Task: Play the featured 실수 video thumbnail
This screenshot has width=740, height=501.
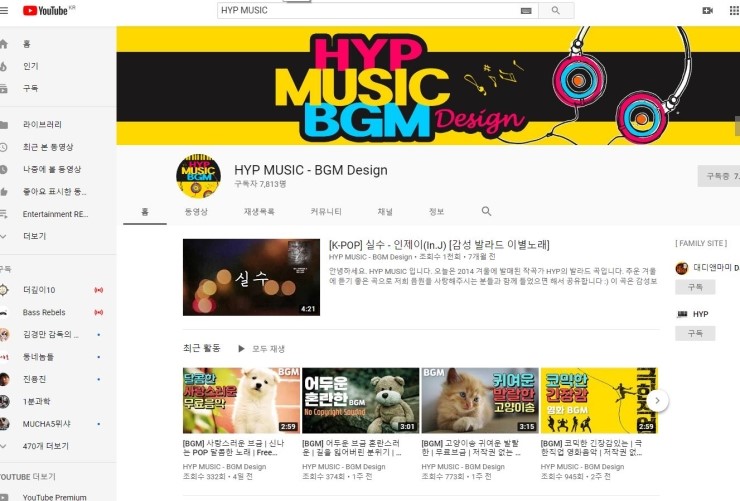Action: coord(251,277)
